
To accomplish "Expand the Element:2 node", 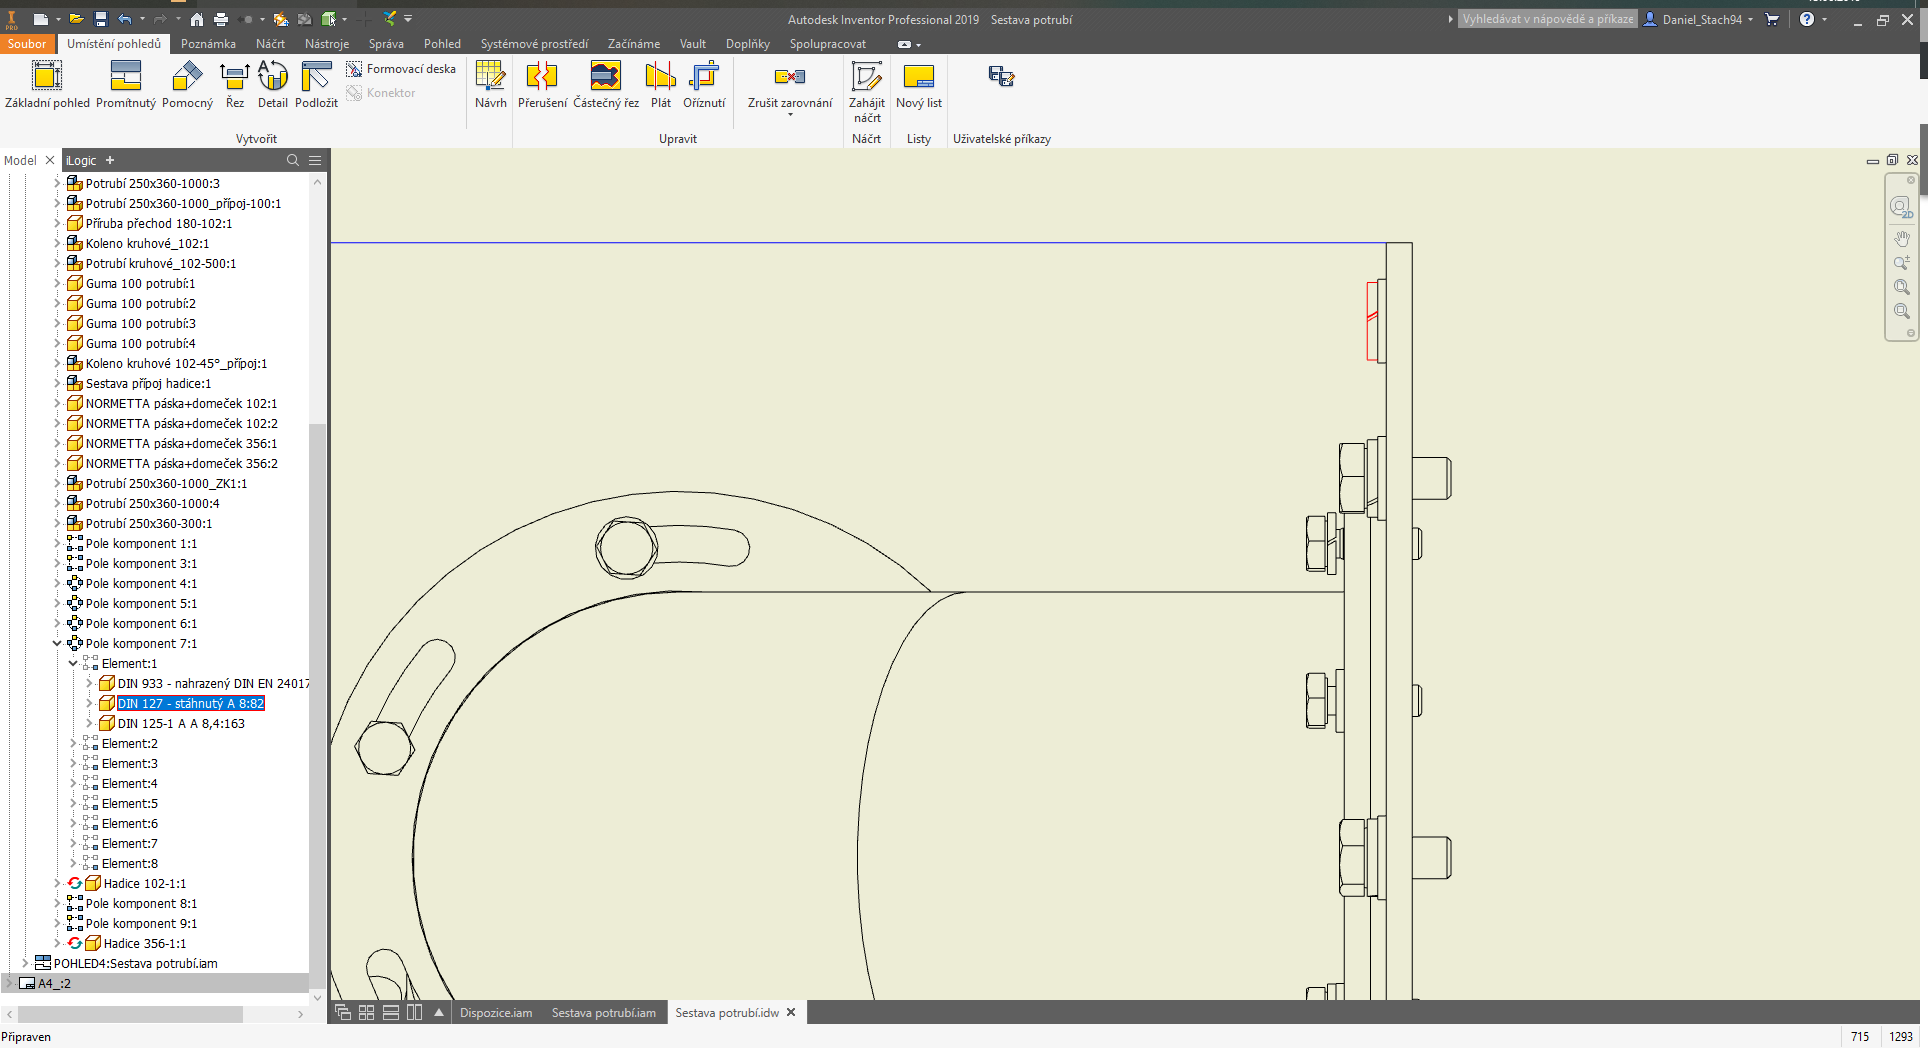I will tap(73, 743).
